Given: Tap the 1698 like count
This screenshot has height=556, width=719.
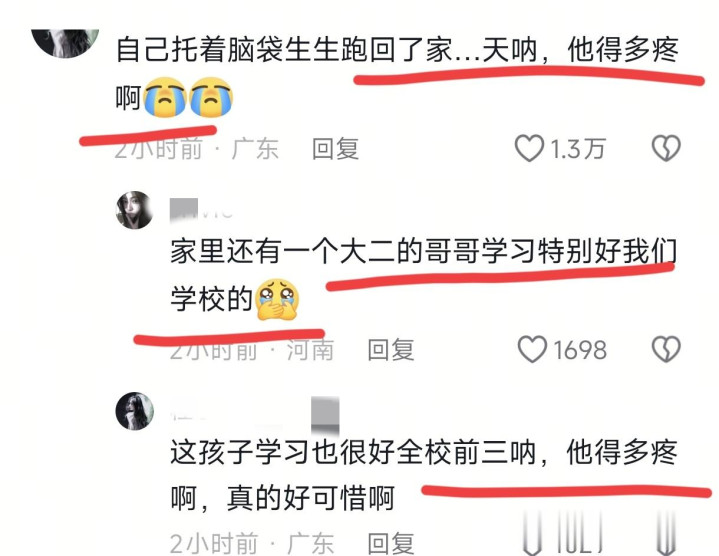Looking at the screenshot, I should pos(580,350).
